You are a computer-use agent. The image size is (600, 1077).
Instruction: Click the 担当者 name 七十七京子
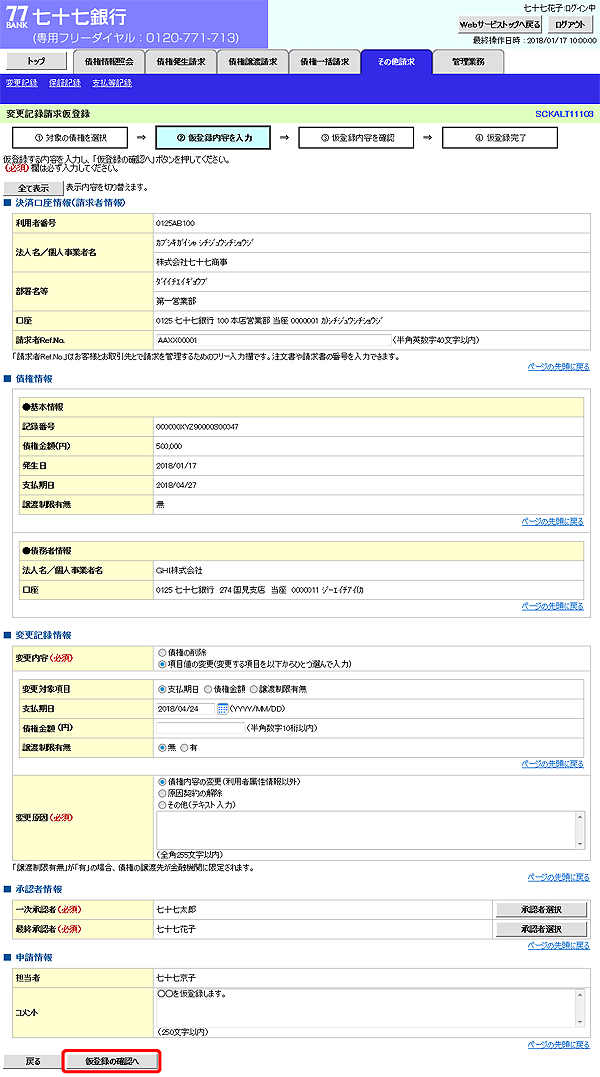(176, 977)
